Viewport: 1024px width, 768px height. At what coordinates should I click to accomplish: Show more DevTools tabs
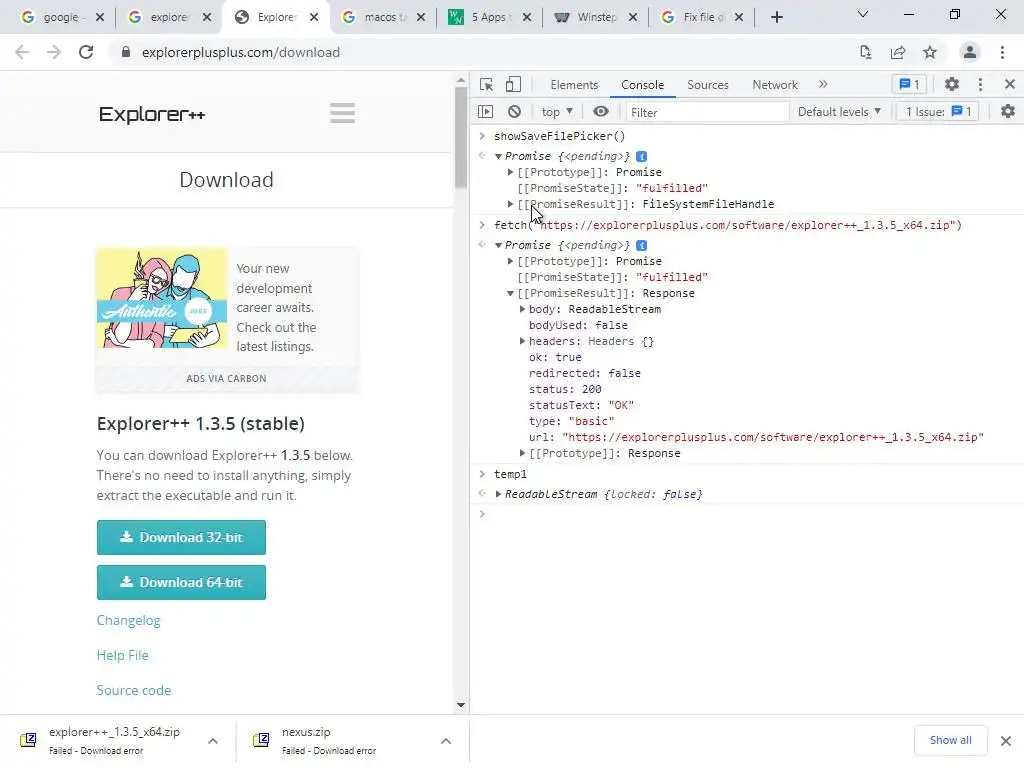click(823, 84)
